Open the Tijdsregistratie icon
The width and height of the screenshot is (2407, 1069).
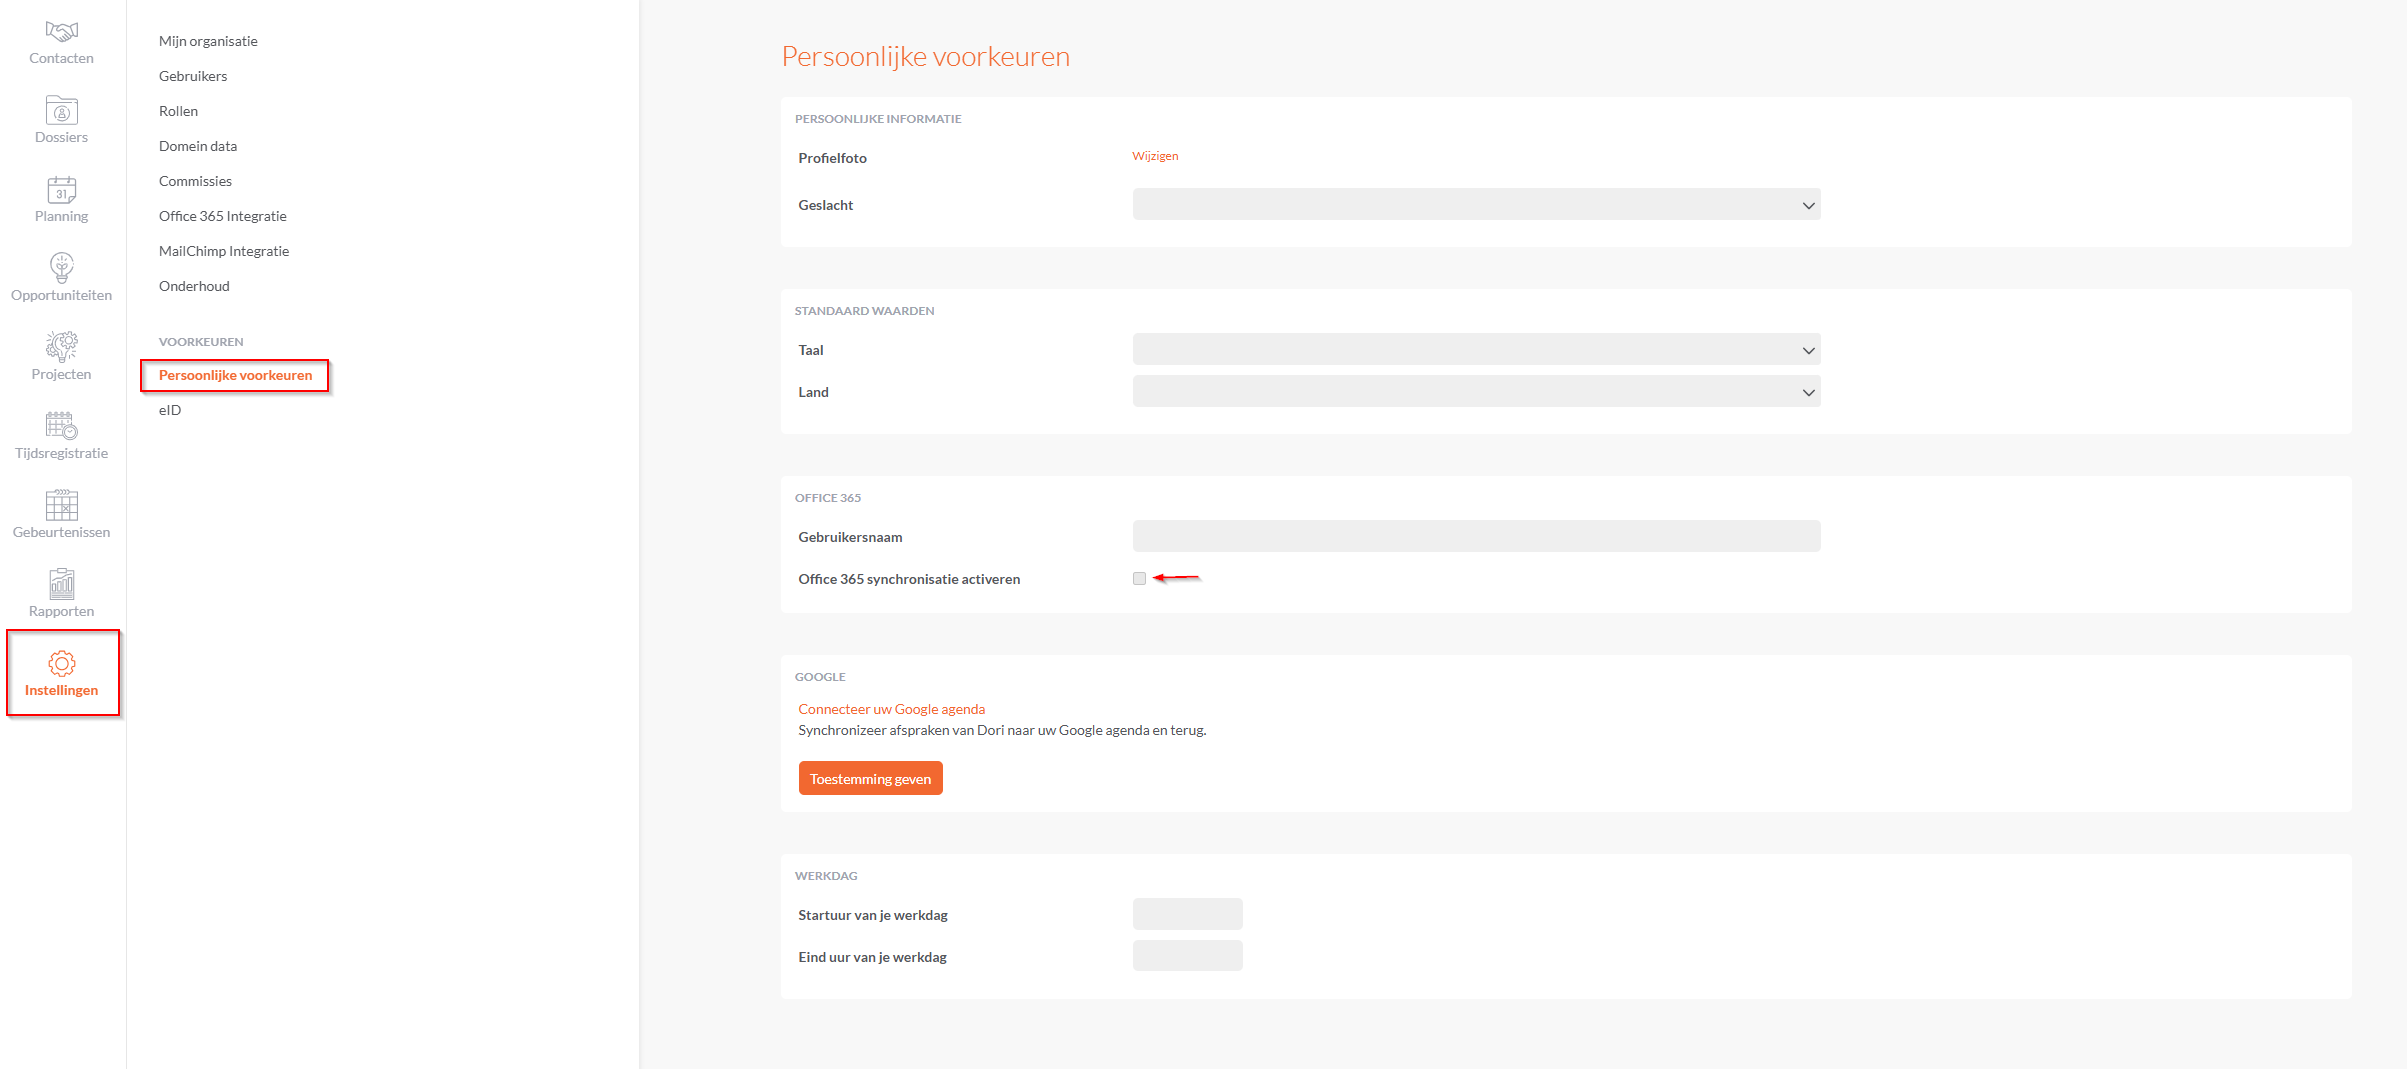tap(61, 425)
